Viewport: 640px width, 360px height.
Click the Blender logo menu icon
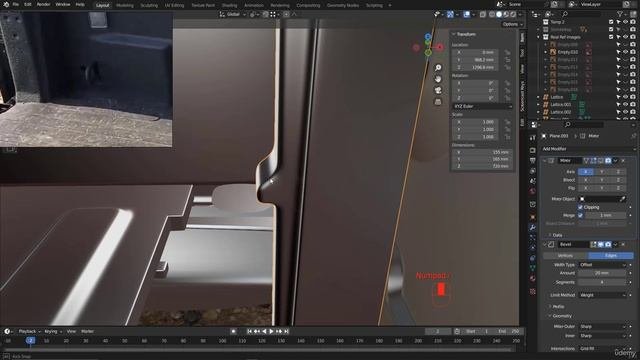pos(6,4)
